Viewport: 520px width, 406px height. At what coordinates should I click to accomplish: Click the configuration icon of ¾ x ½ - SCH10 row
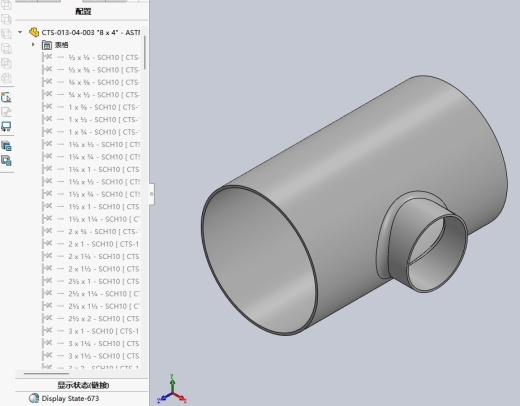(x=47, y=95)
